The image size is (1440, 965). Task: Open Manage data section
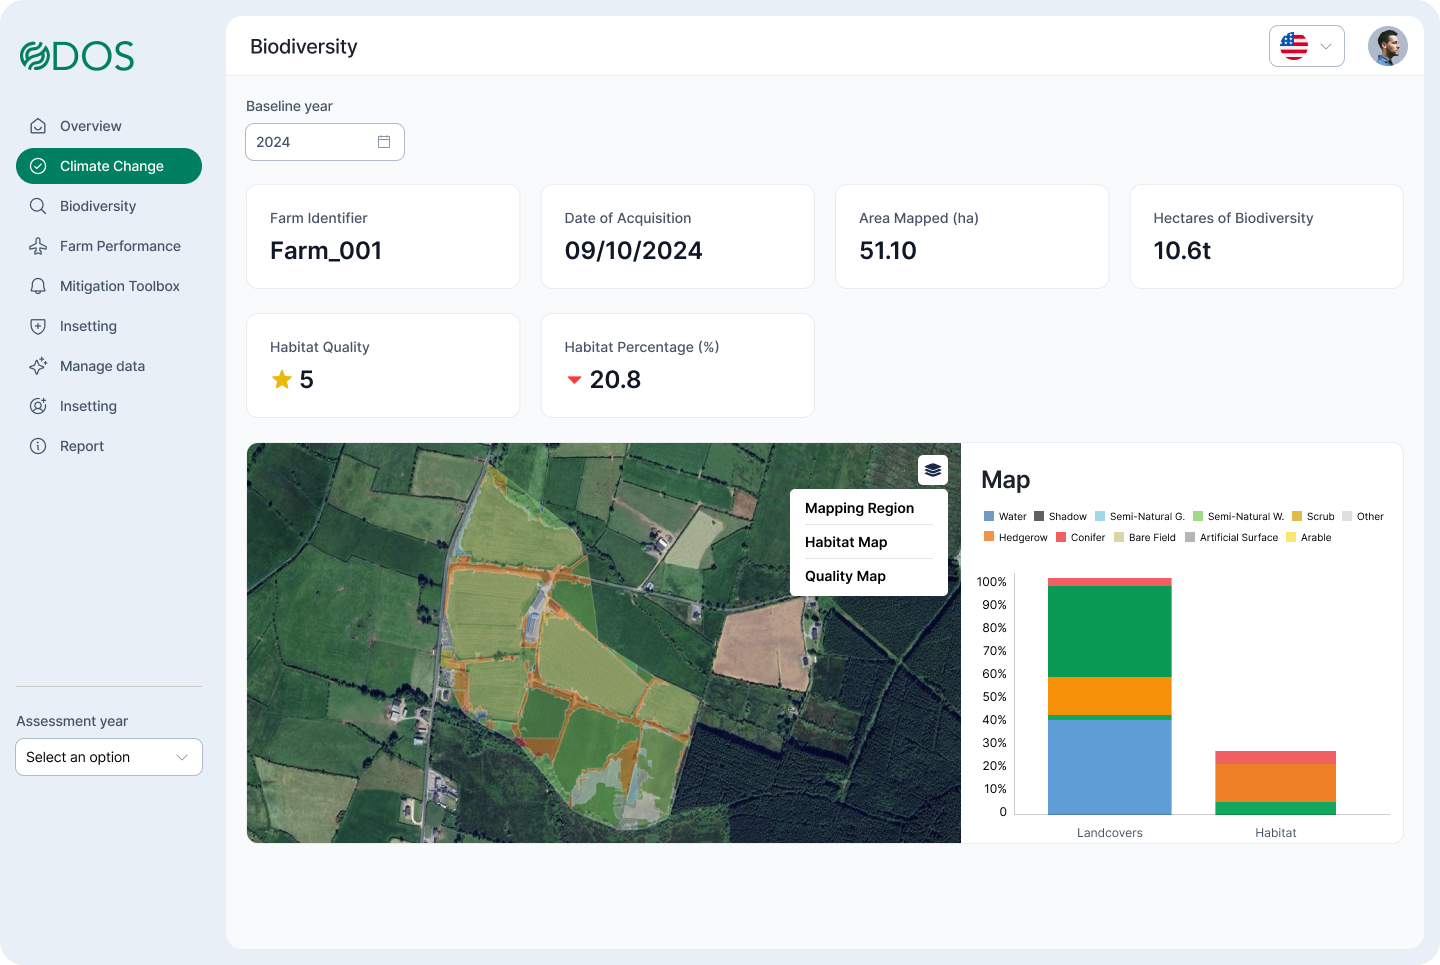(x=109, y=366)
